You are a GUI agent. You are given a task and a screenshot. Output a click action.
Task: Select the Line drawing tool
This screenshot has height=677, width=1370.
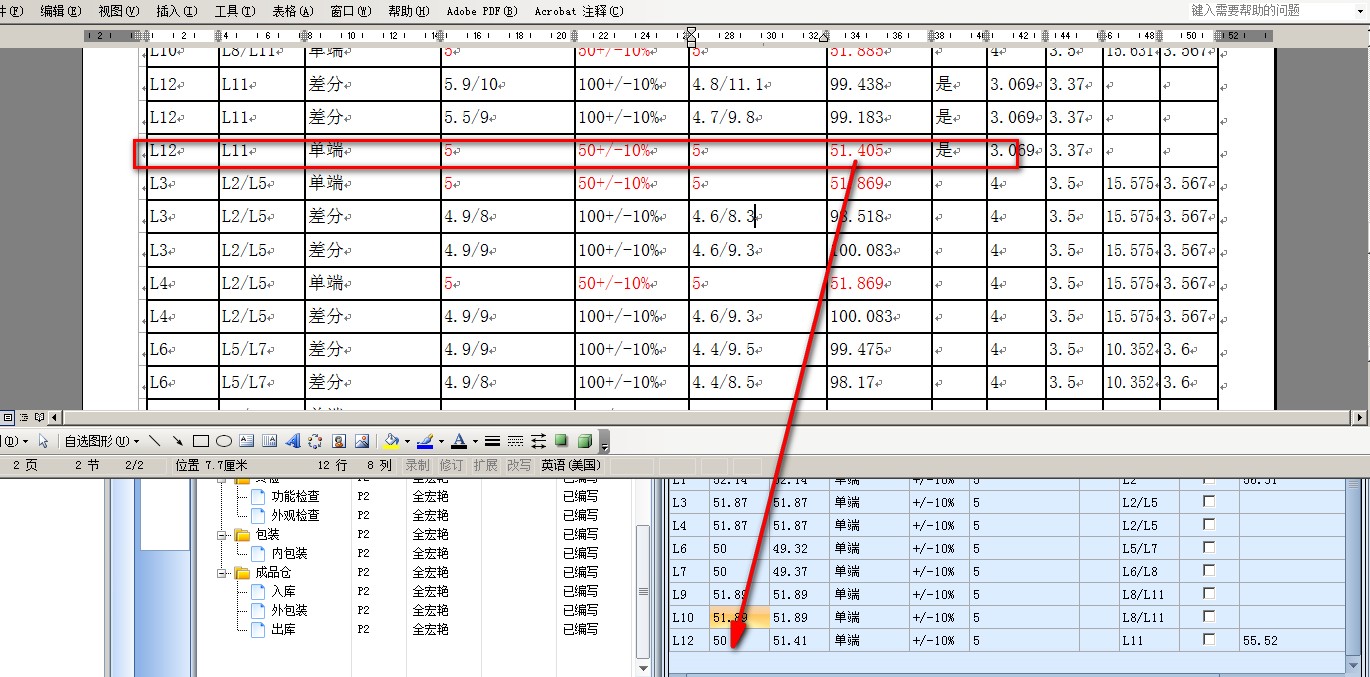coord(155,441)
